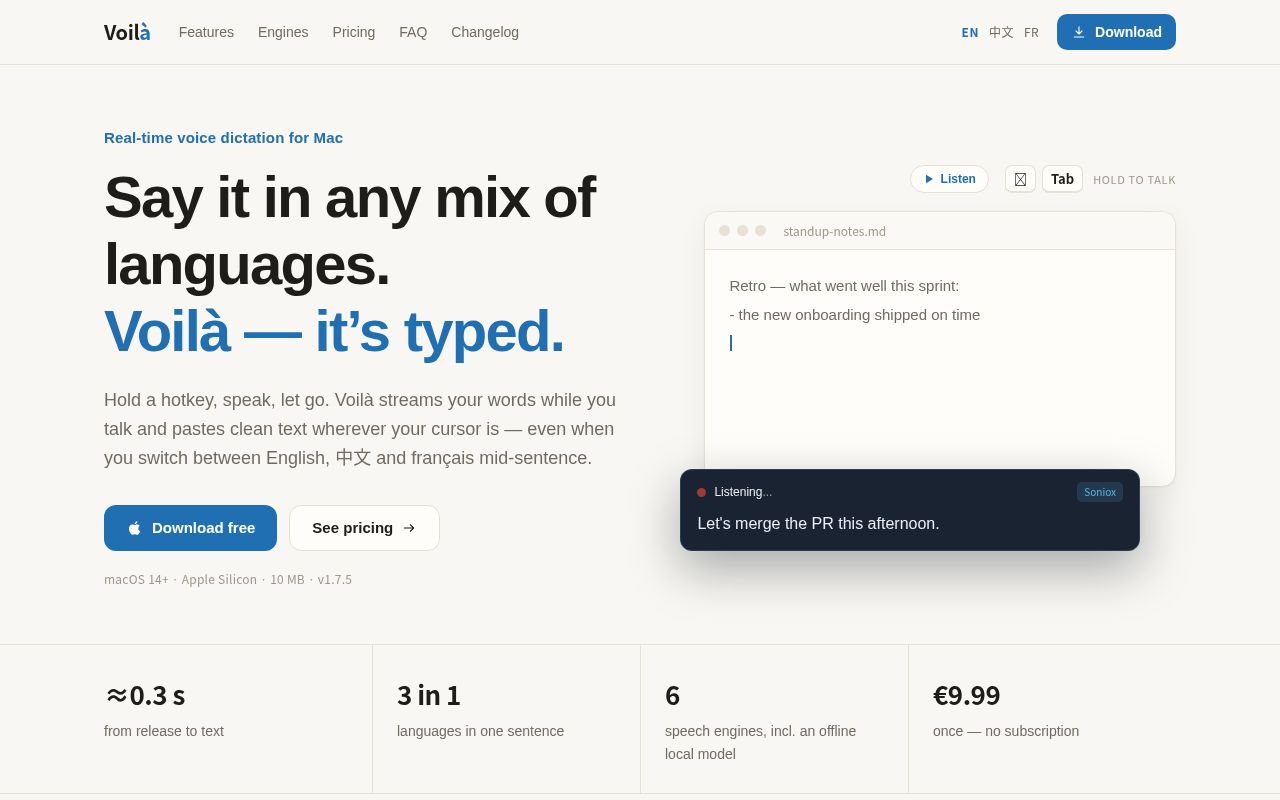This screenshot has width=1280, height=800.
Task: Open the Engines nav link
Action: coord(283,32)
